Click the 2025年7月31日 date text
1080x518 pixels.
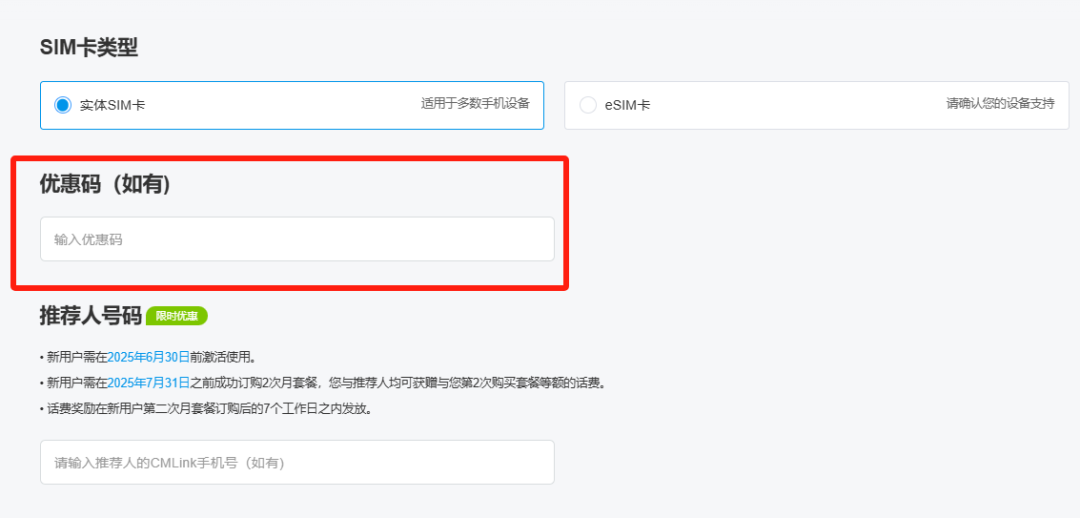[x=148, y=383]
